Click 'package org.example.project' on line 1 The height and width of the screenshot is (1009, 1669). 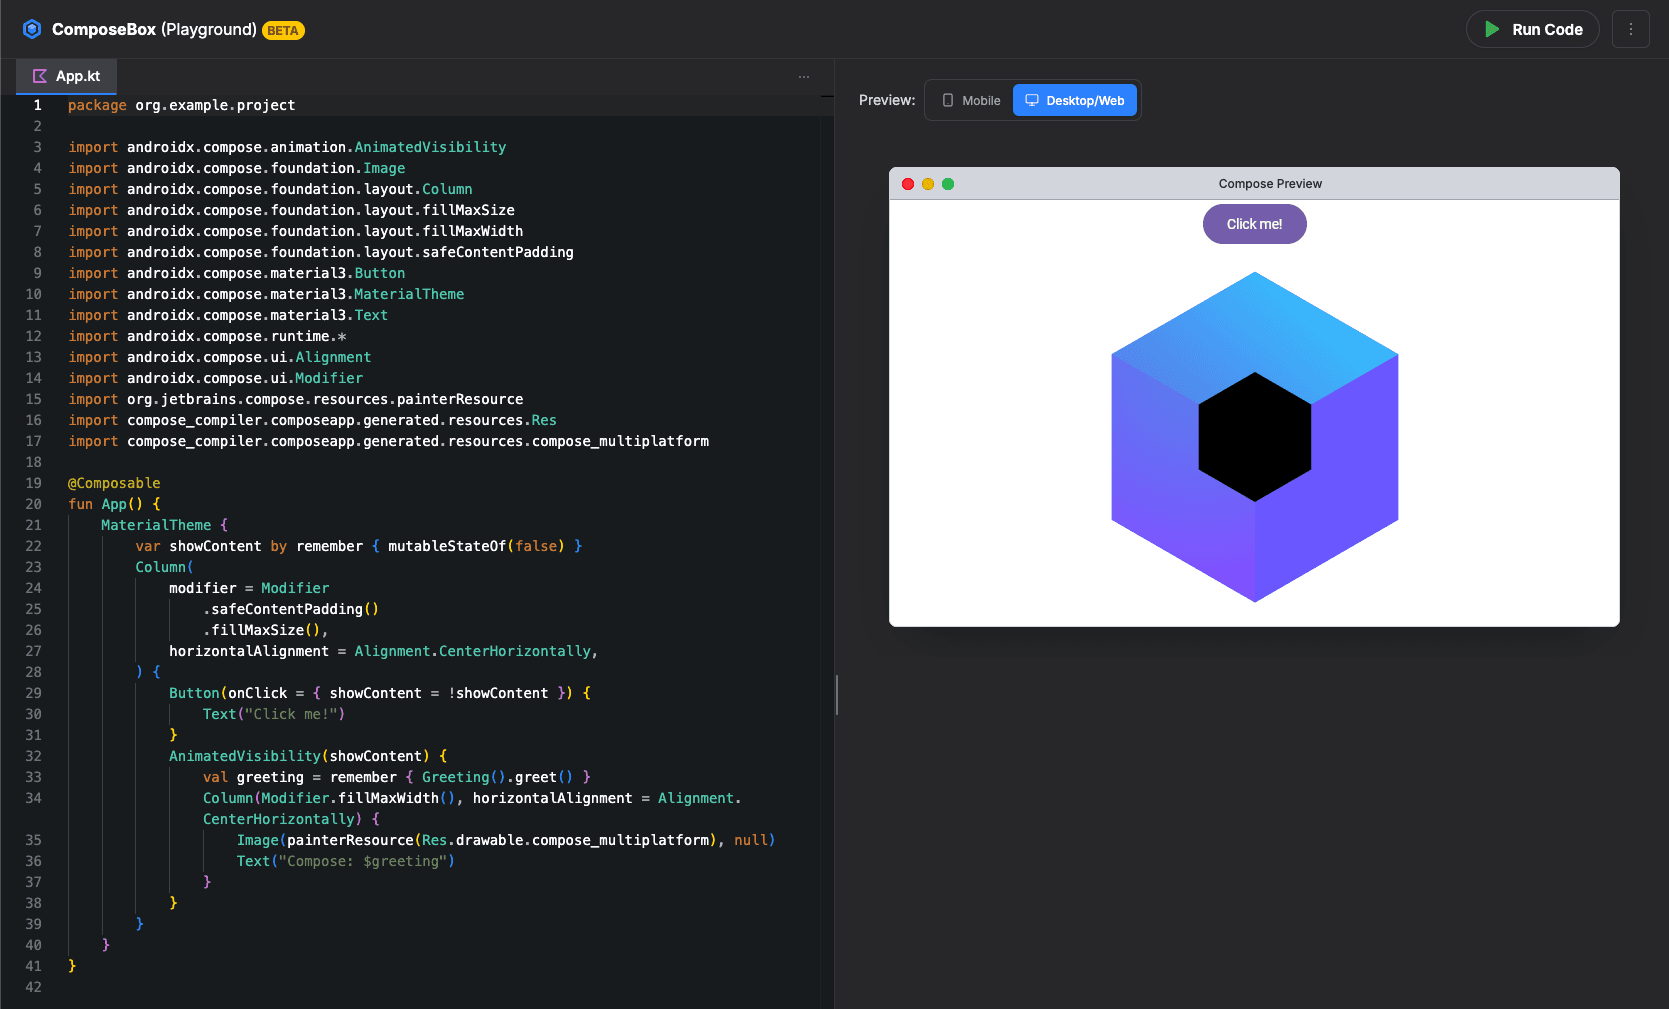[x=181, y=105]
